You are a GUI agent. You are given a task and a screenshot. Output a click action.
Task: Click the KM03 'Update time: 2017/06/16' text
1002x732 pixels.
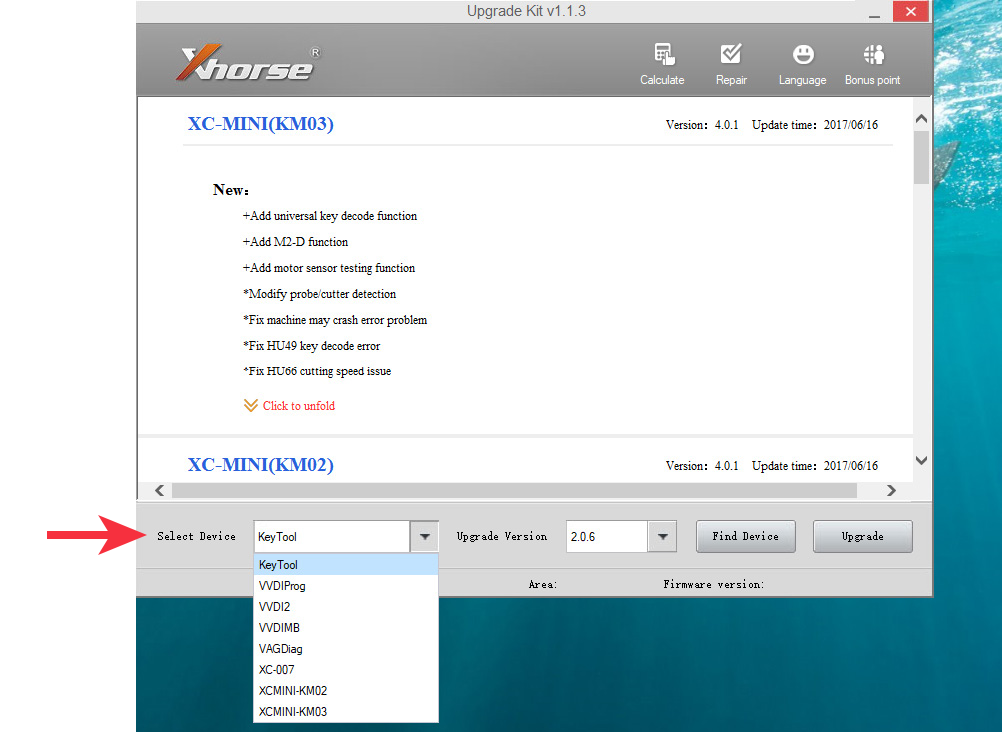click(x=815, y=125)
